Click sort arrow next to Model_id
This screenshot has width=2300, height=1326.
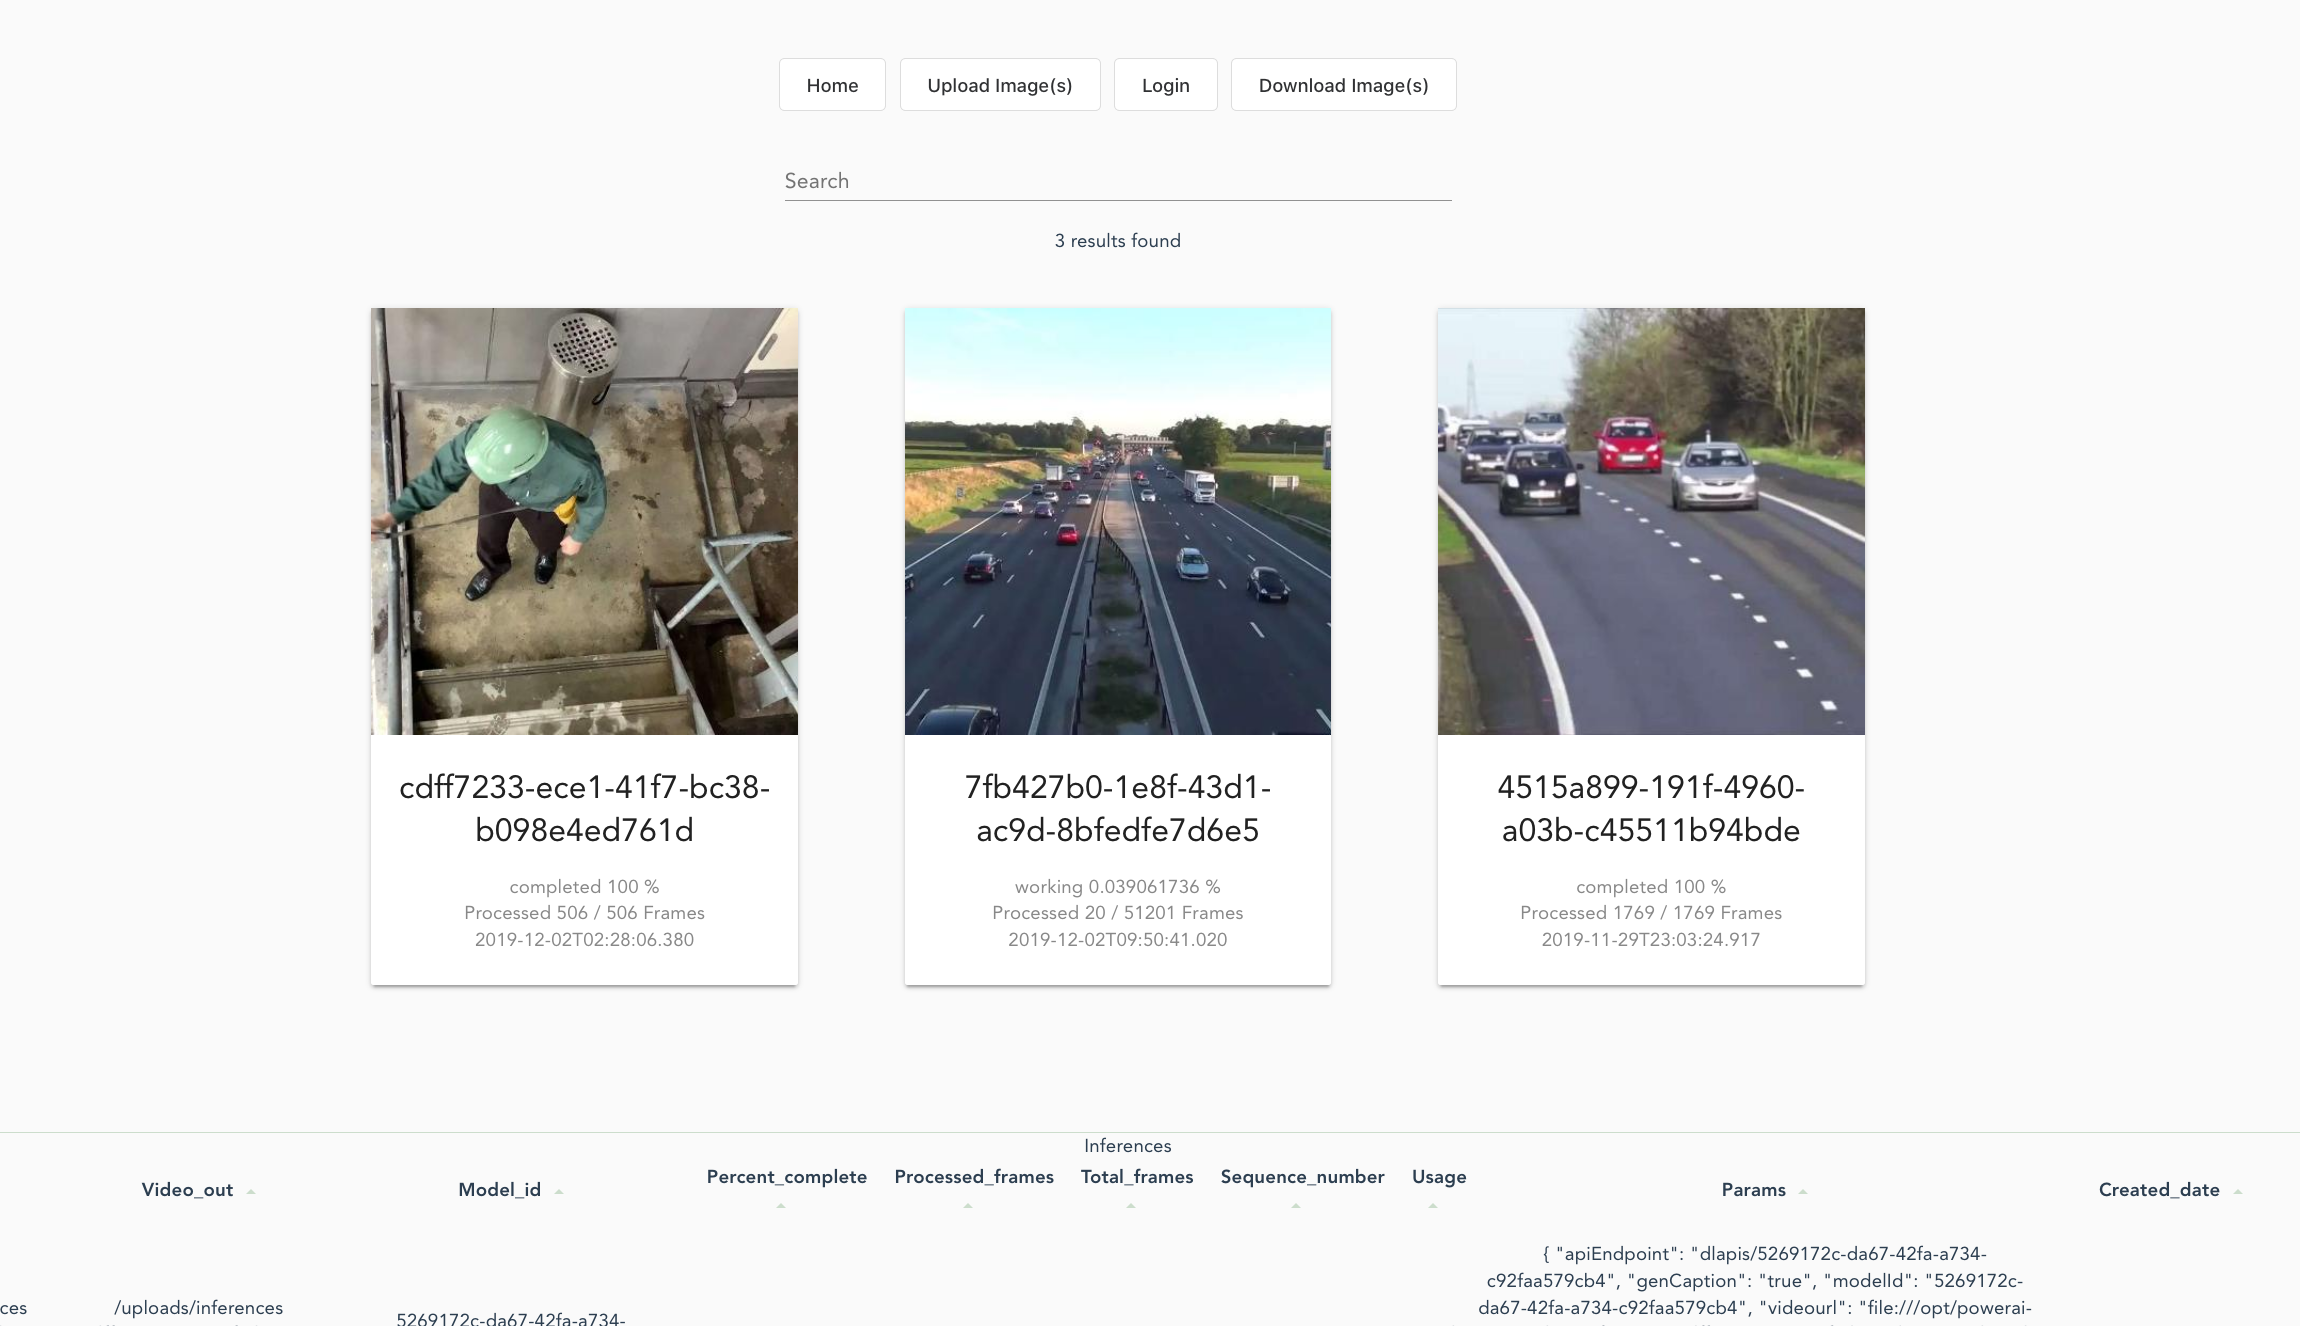coord(559,1191)
